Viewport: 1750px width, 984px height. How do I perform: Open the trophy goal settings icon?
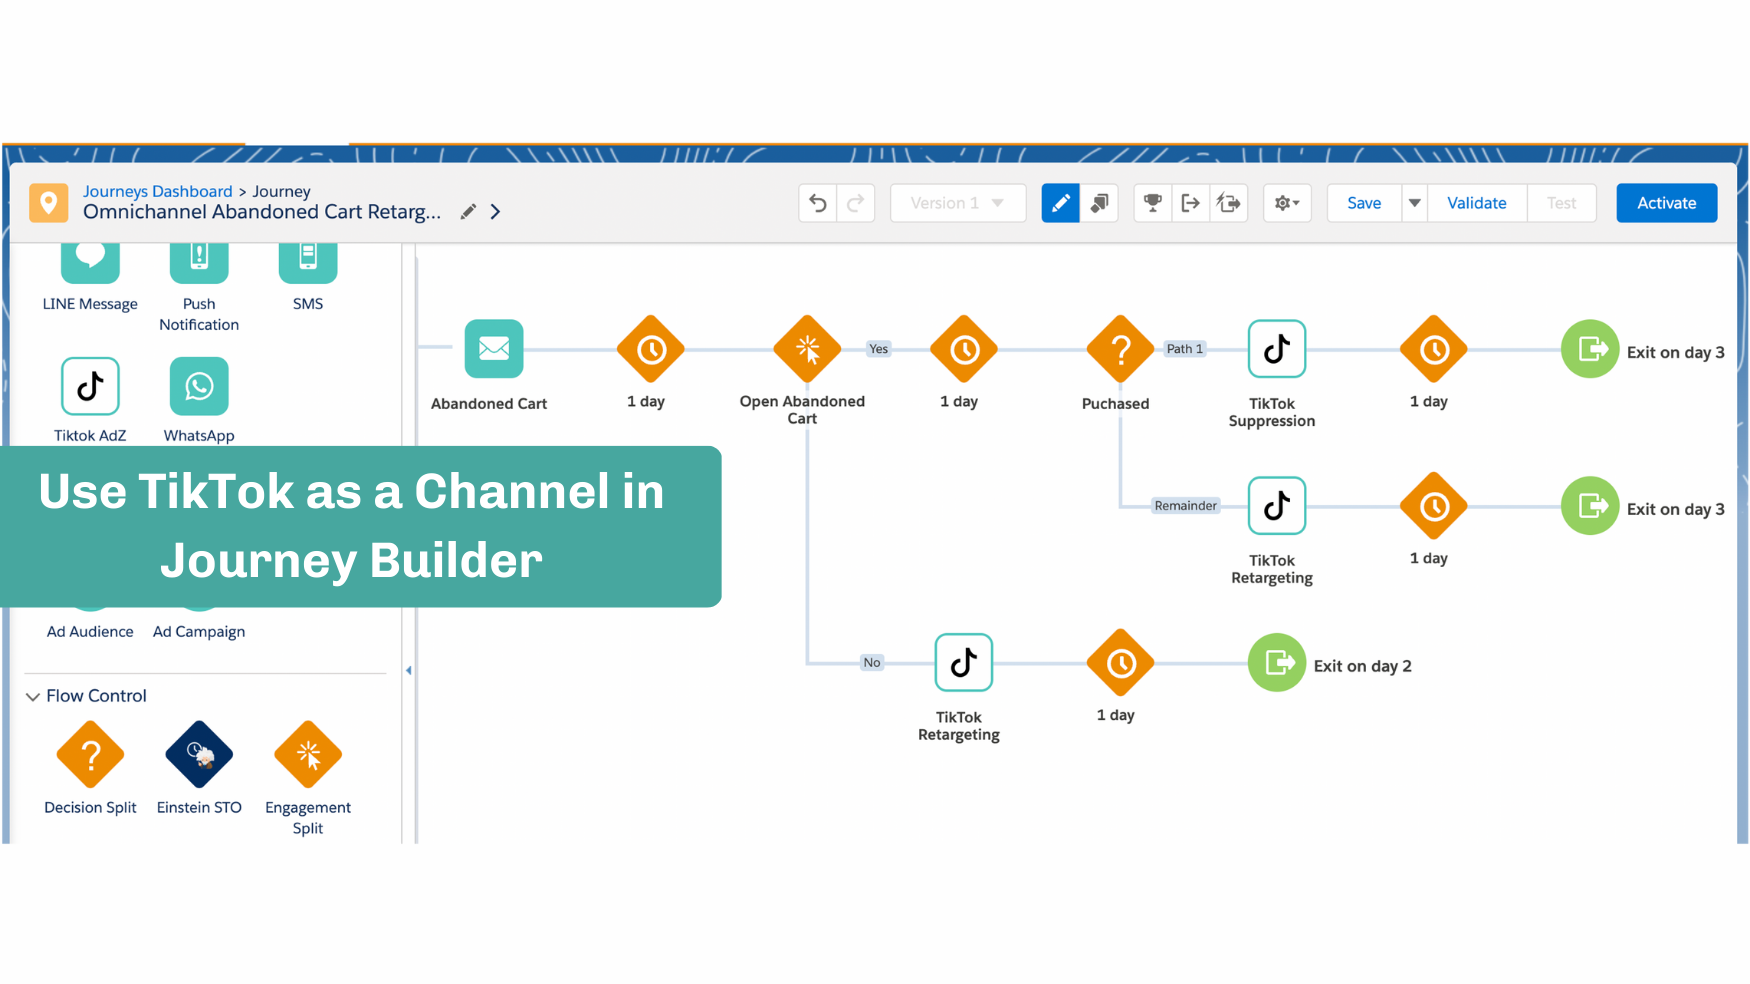click(1153, 203)
